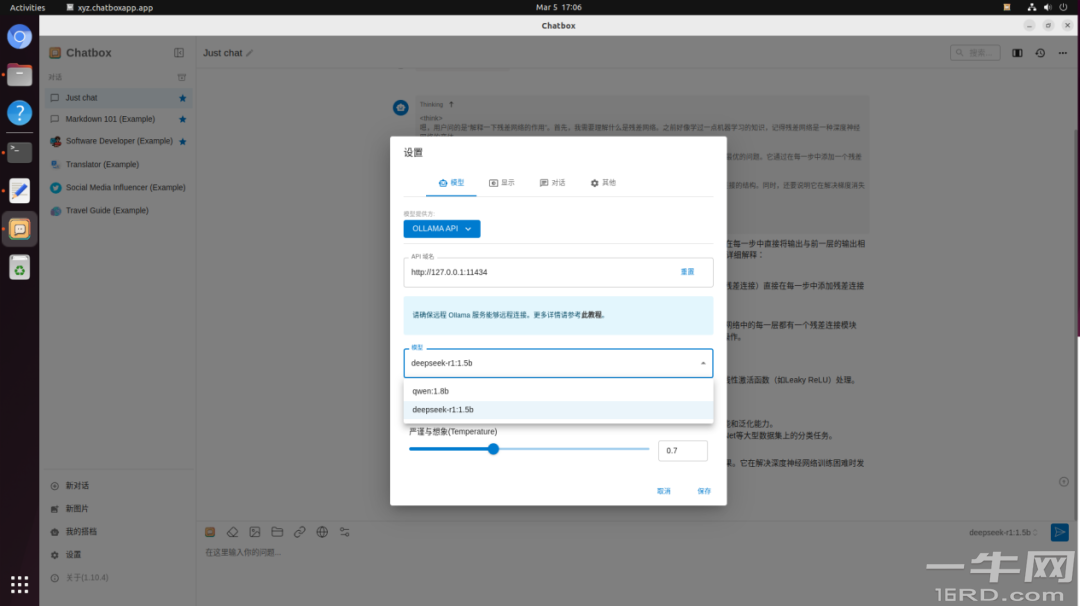Save settings with 保存 button
Image resolution: width=1080 pixels, height=606 pixels.
point(704,491)
